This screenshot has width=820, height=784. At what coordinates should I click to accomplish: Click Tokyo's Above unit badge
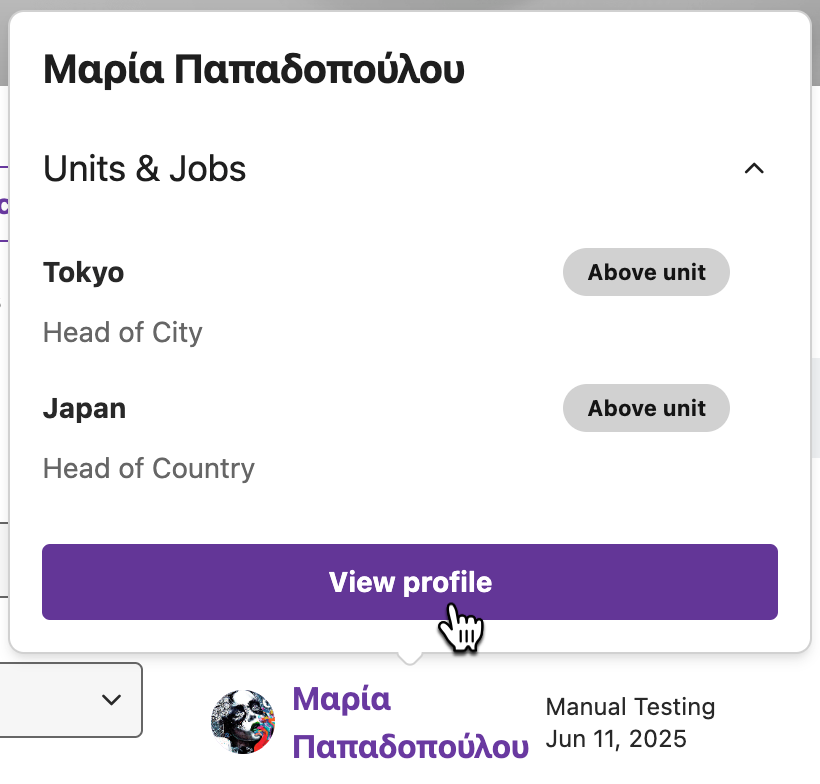[x=646, y=272]
